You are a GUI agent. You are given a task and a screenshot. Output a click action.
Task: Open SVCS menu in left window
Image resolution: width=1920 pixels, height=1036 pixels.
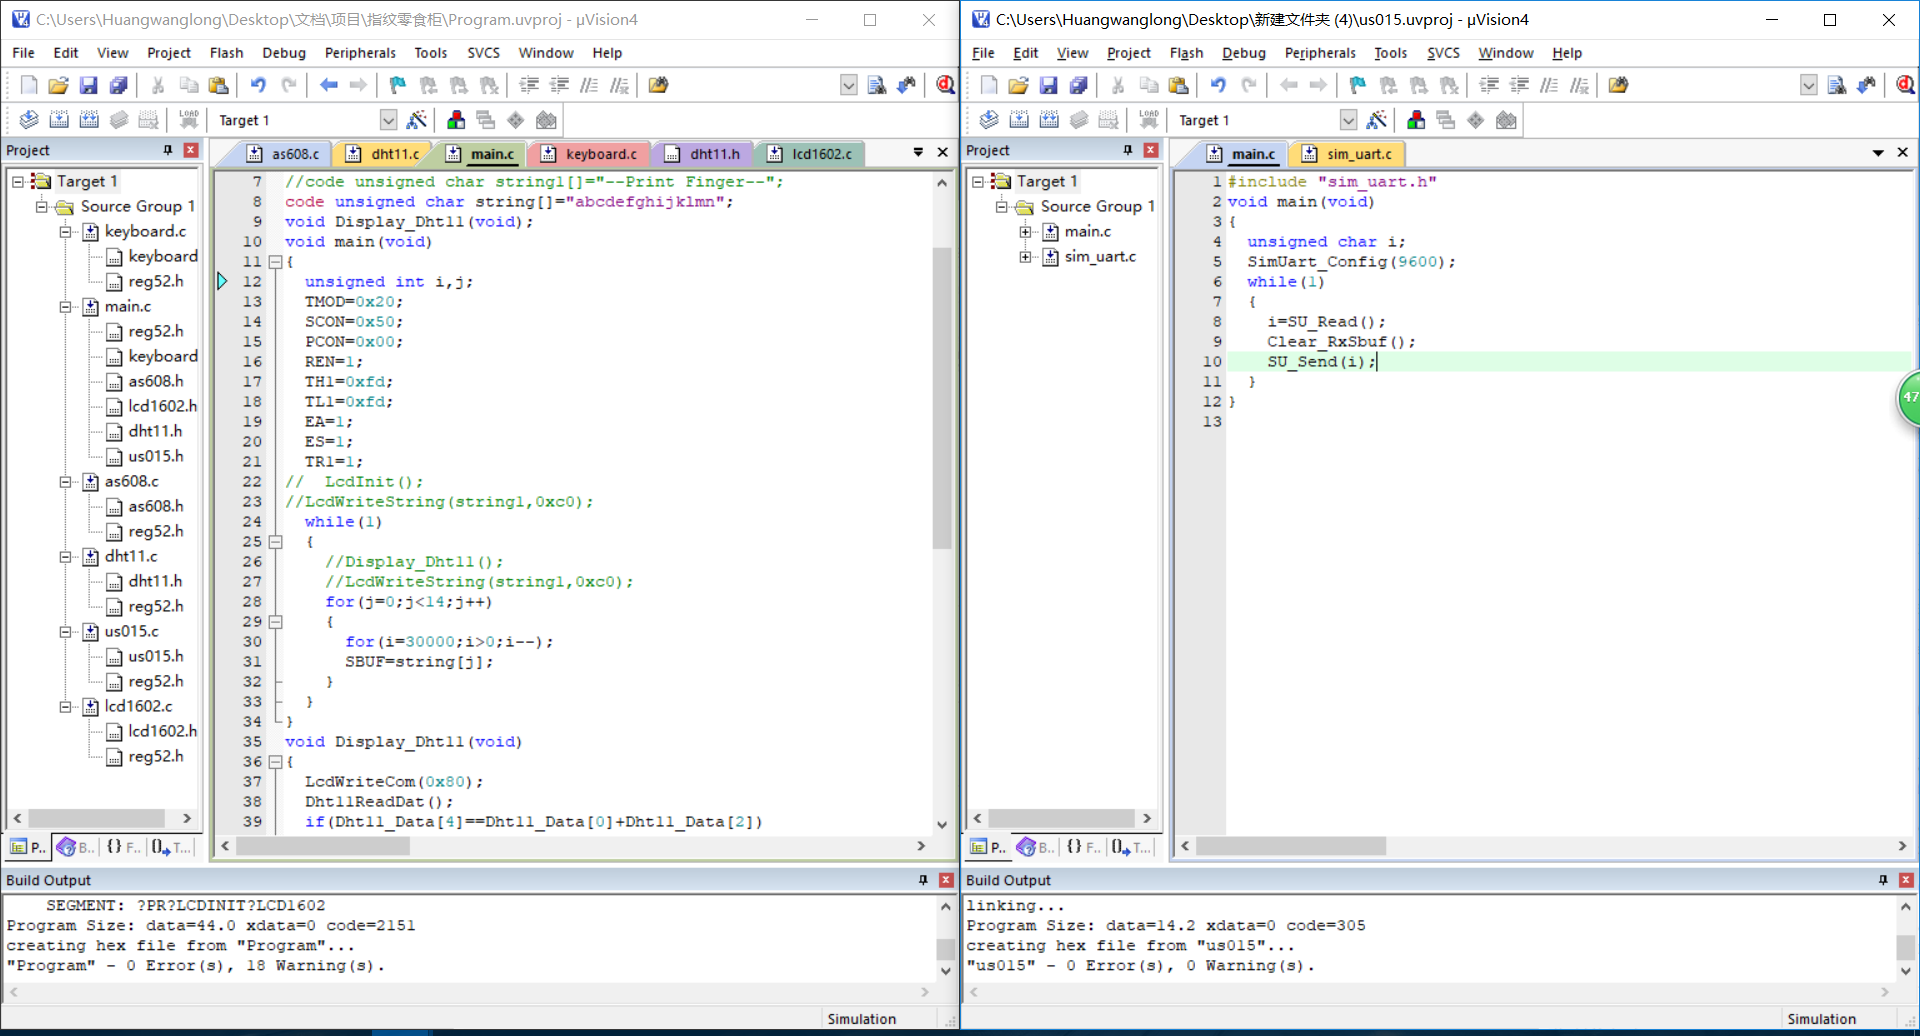(x=483, y=53)
